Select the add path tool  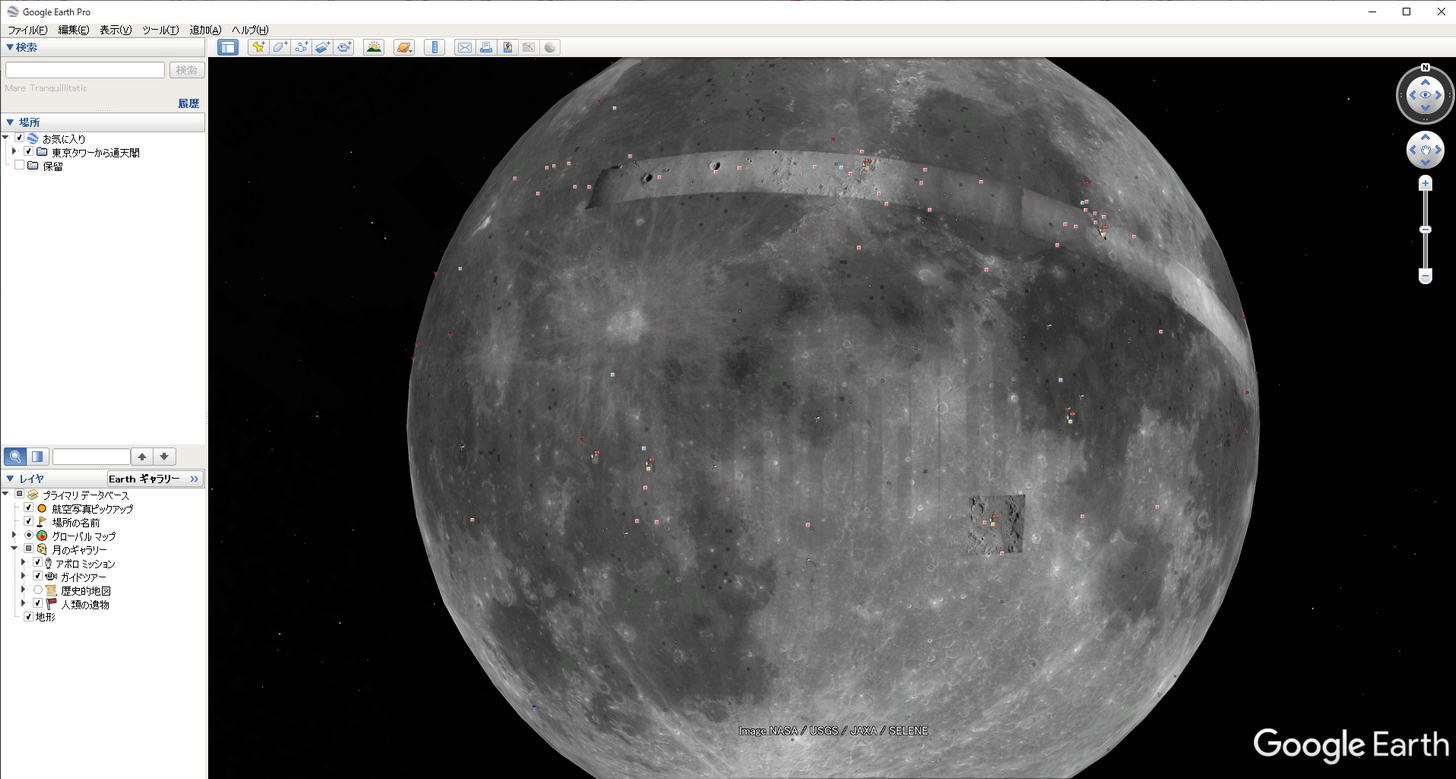(301, 47)
